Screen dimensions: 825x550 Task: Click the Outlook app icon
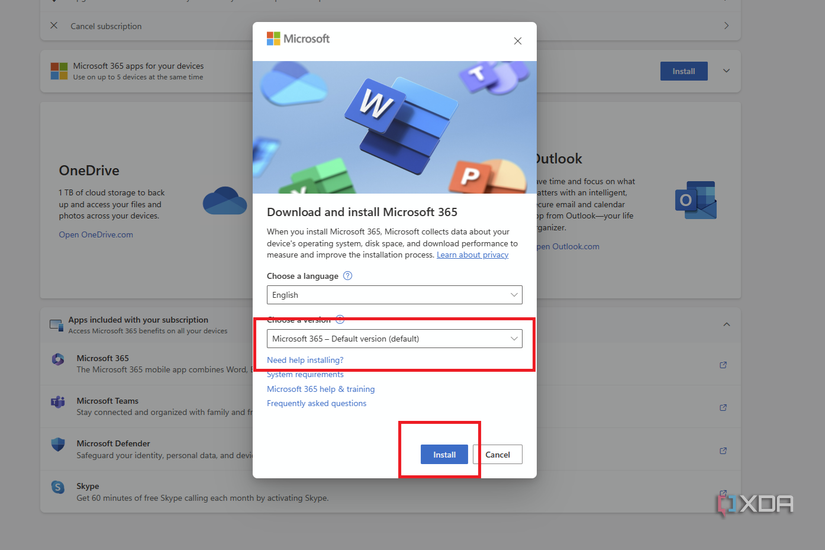[x=695, y=200]
